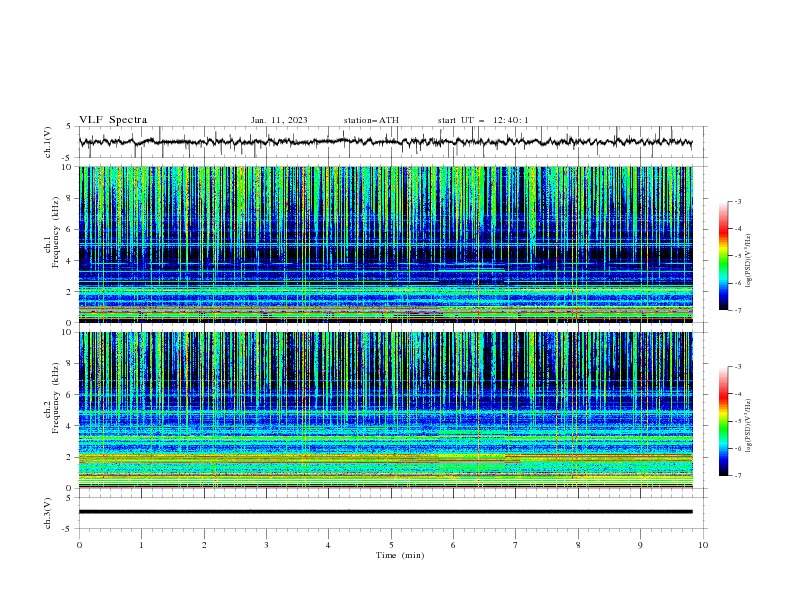The height and width of the screenshot is (612, 792).
Task: Click the ch.2 spectrogram color bar
Action: [x=723, y=421]
